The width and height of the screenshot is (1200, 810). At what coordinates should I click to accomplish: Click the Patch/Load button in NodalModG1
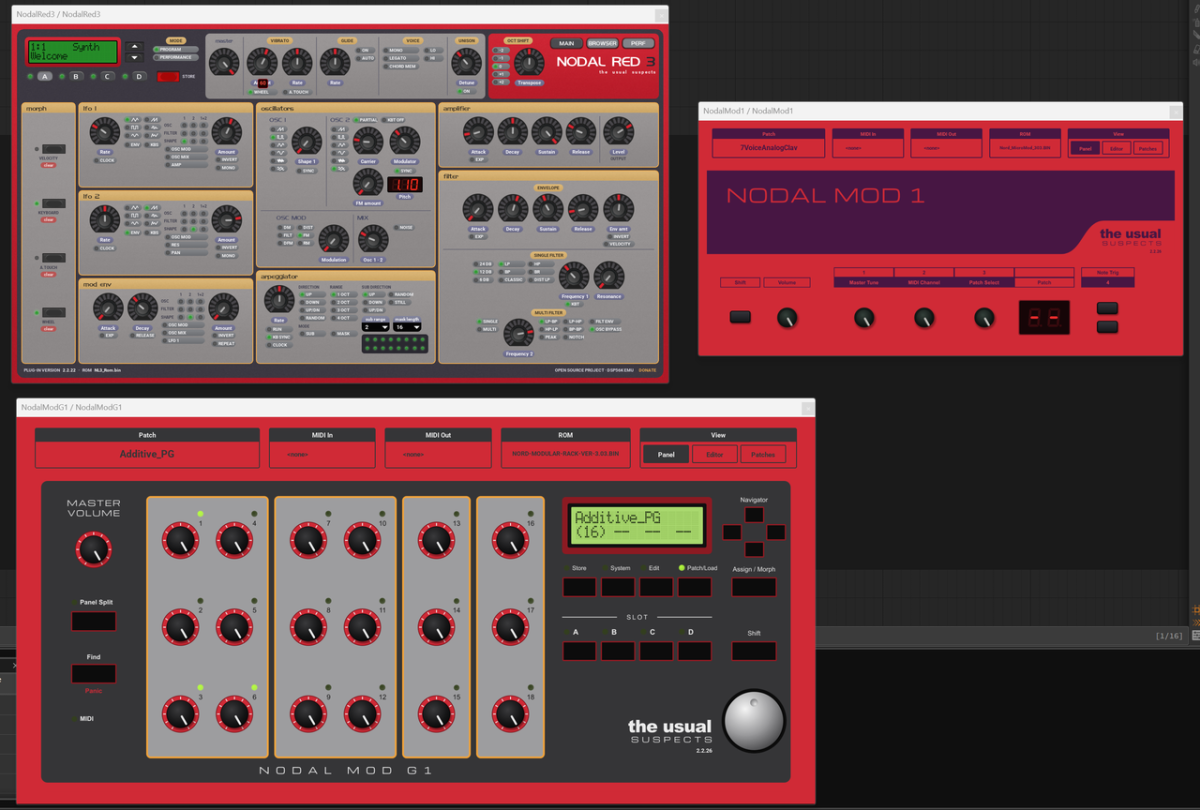pos(695,587)
